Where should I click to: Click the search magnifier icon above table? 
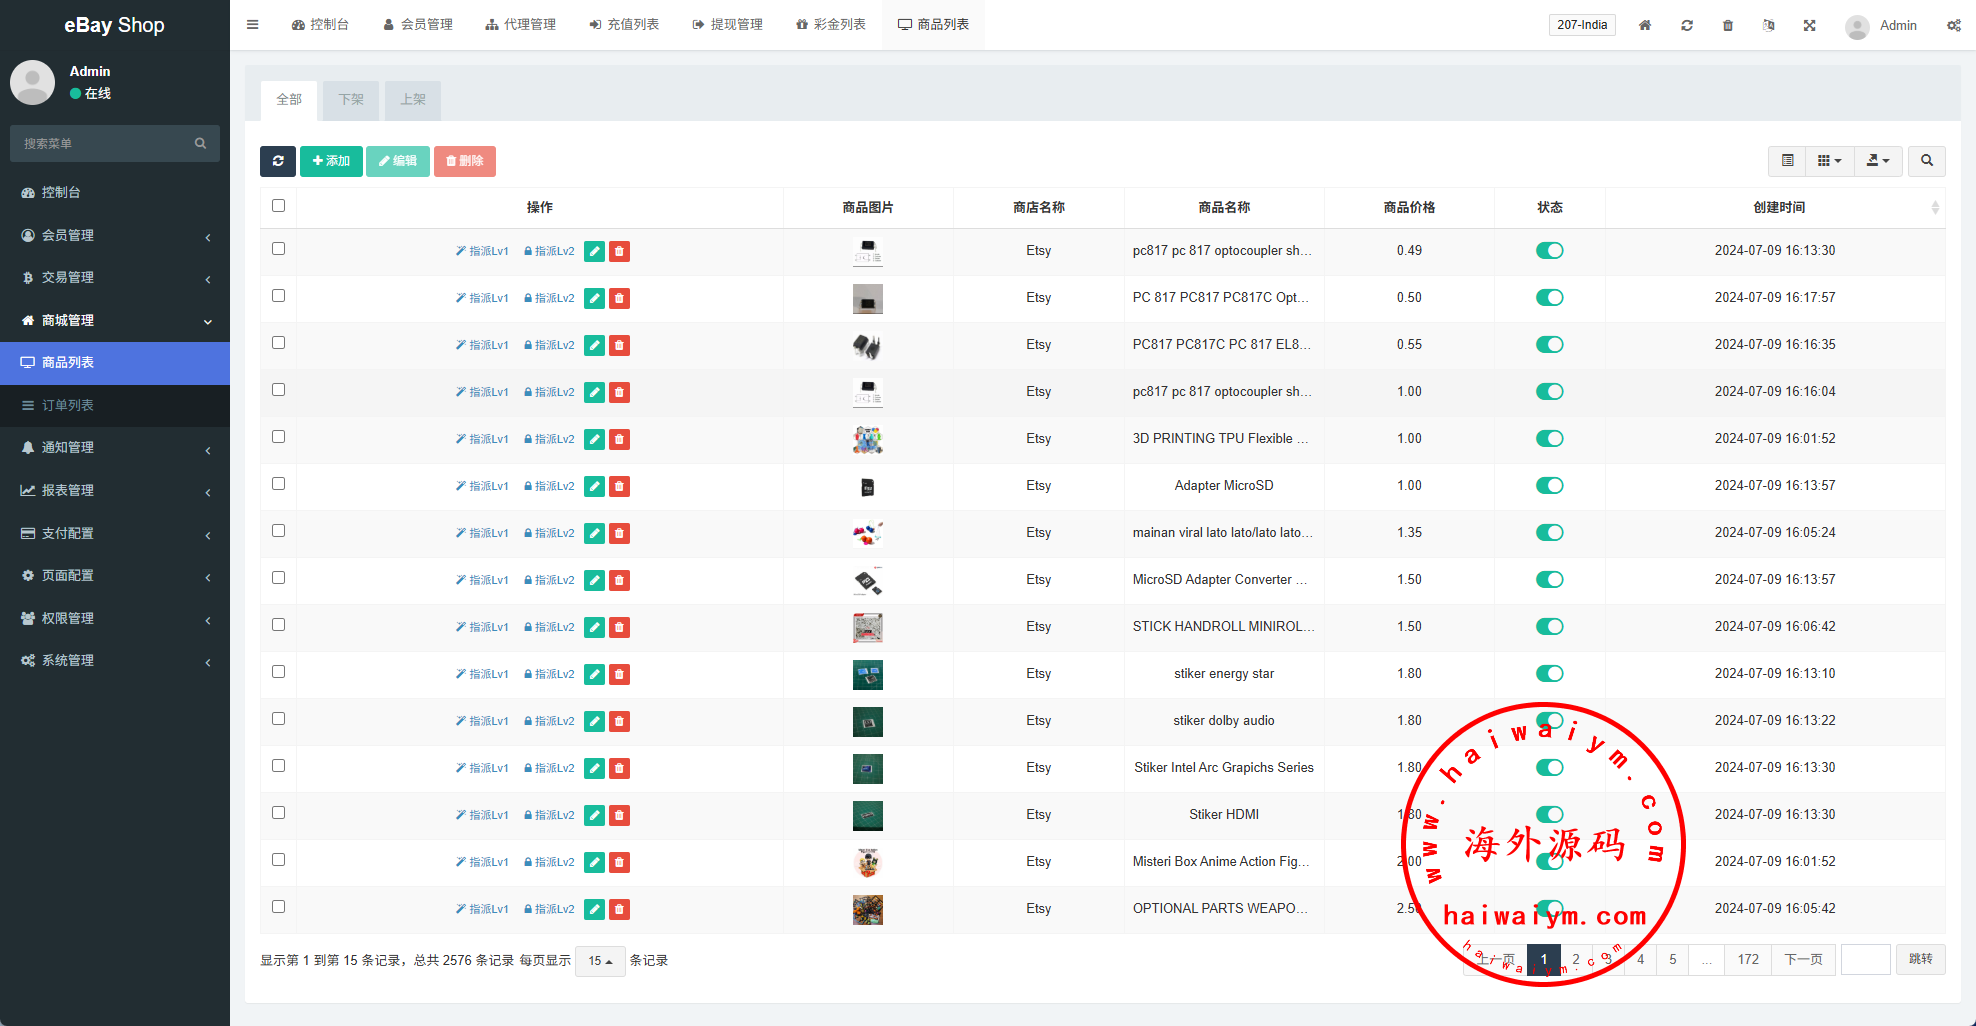pyautogui.click(x=1926, y=161)
